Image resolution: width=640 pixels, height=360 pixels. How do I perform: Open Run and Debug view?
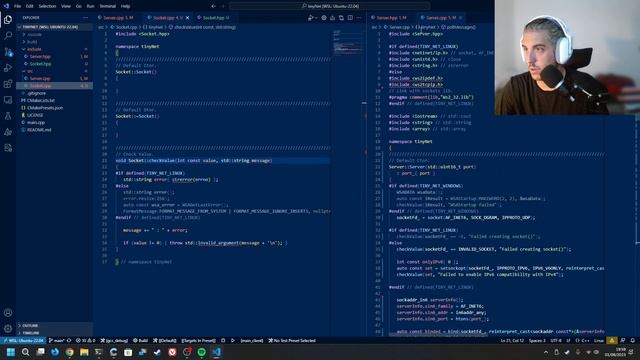(8, 68)
